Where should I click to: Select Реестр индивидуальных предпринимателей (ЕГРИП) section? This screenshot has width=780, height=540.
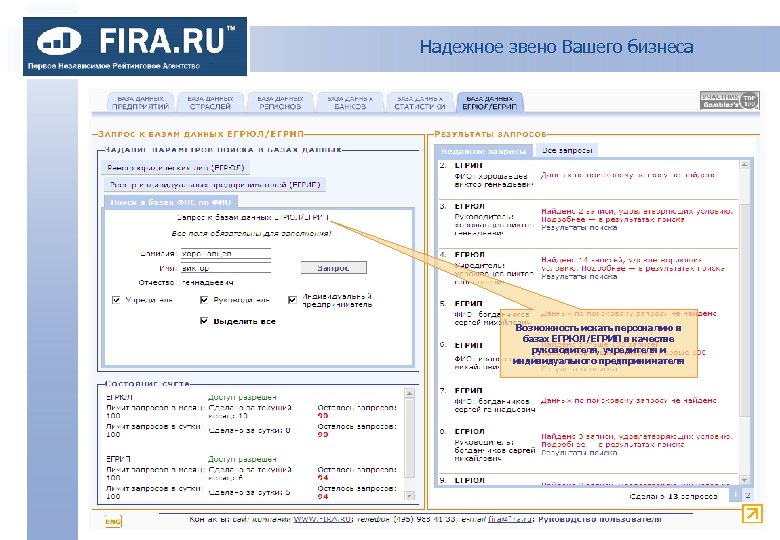pyautogui.click(x=215, y=185)
